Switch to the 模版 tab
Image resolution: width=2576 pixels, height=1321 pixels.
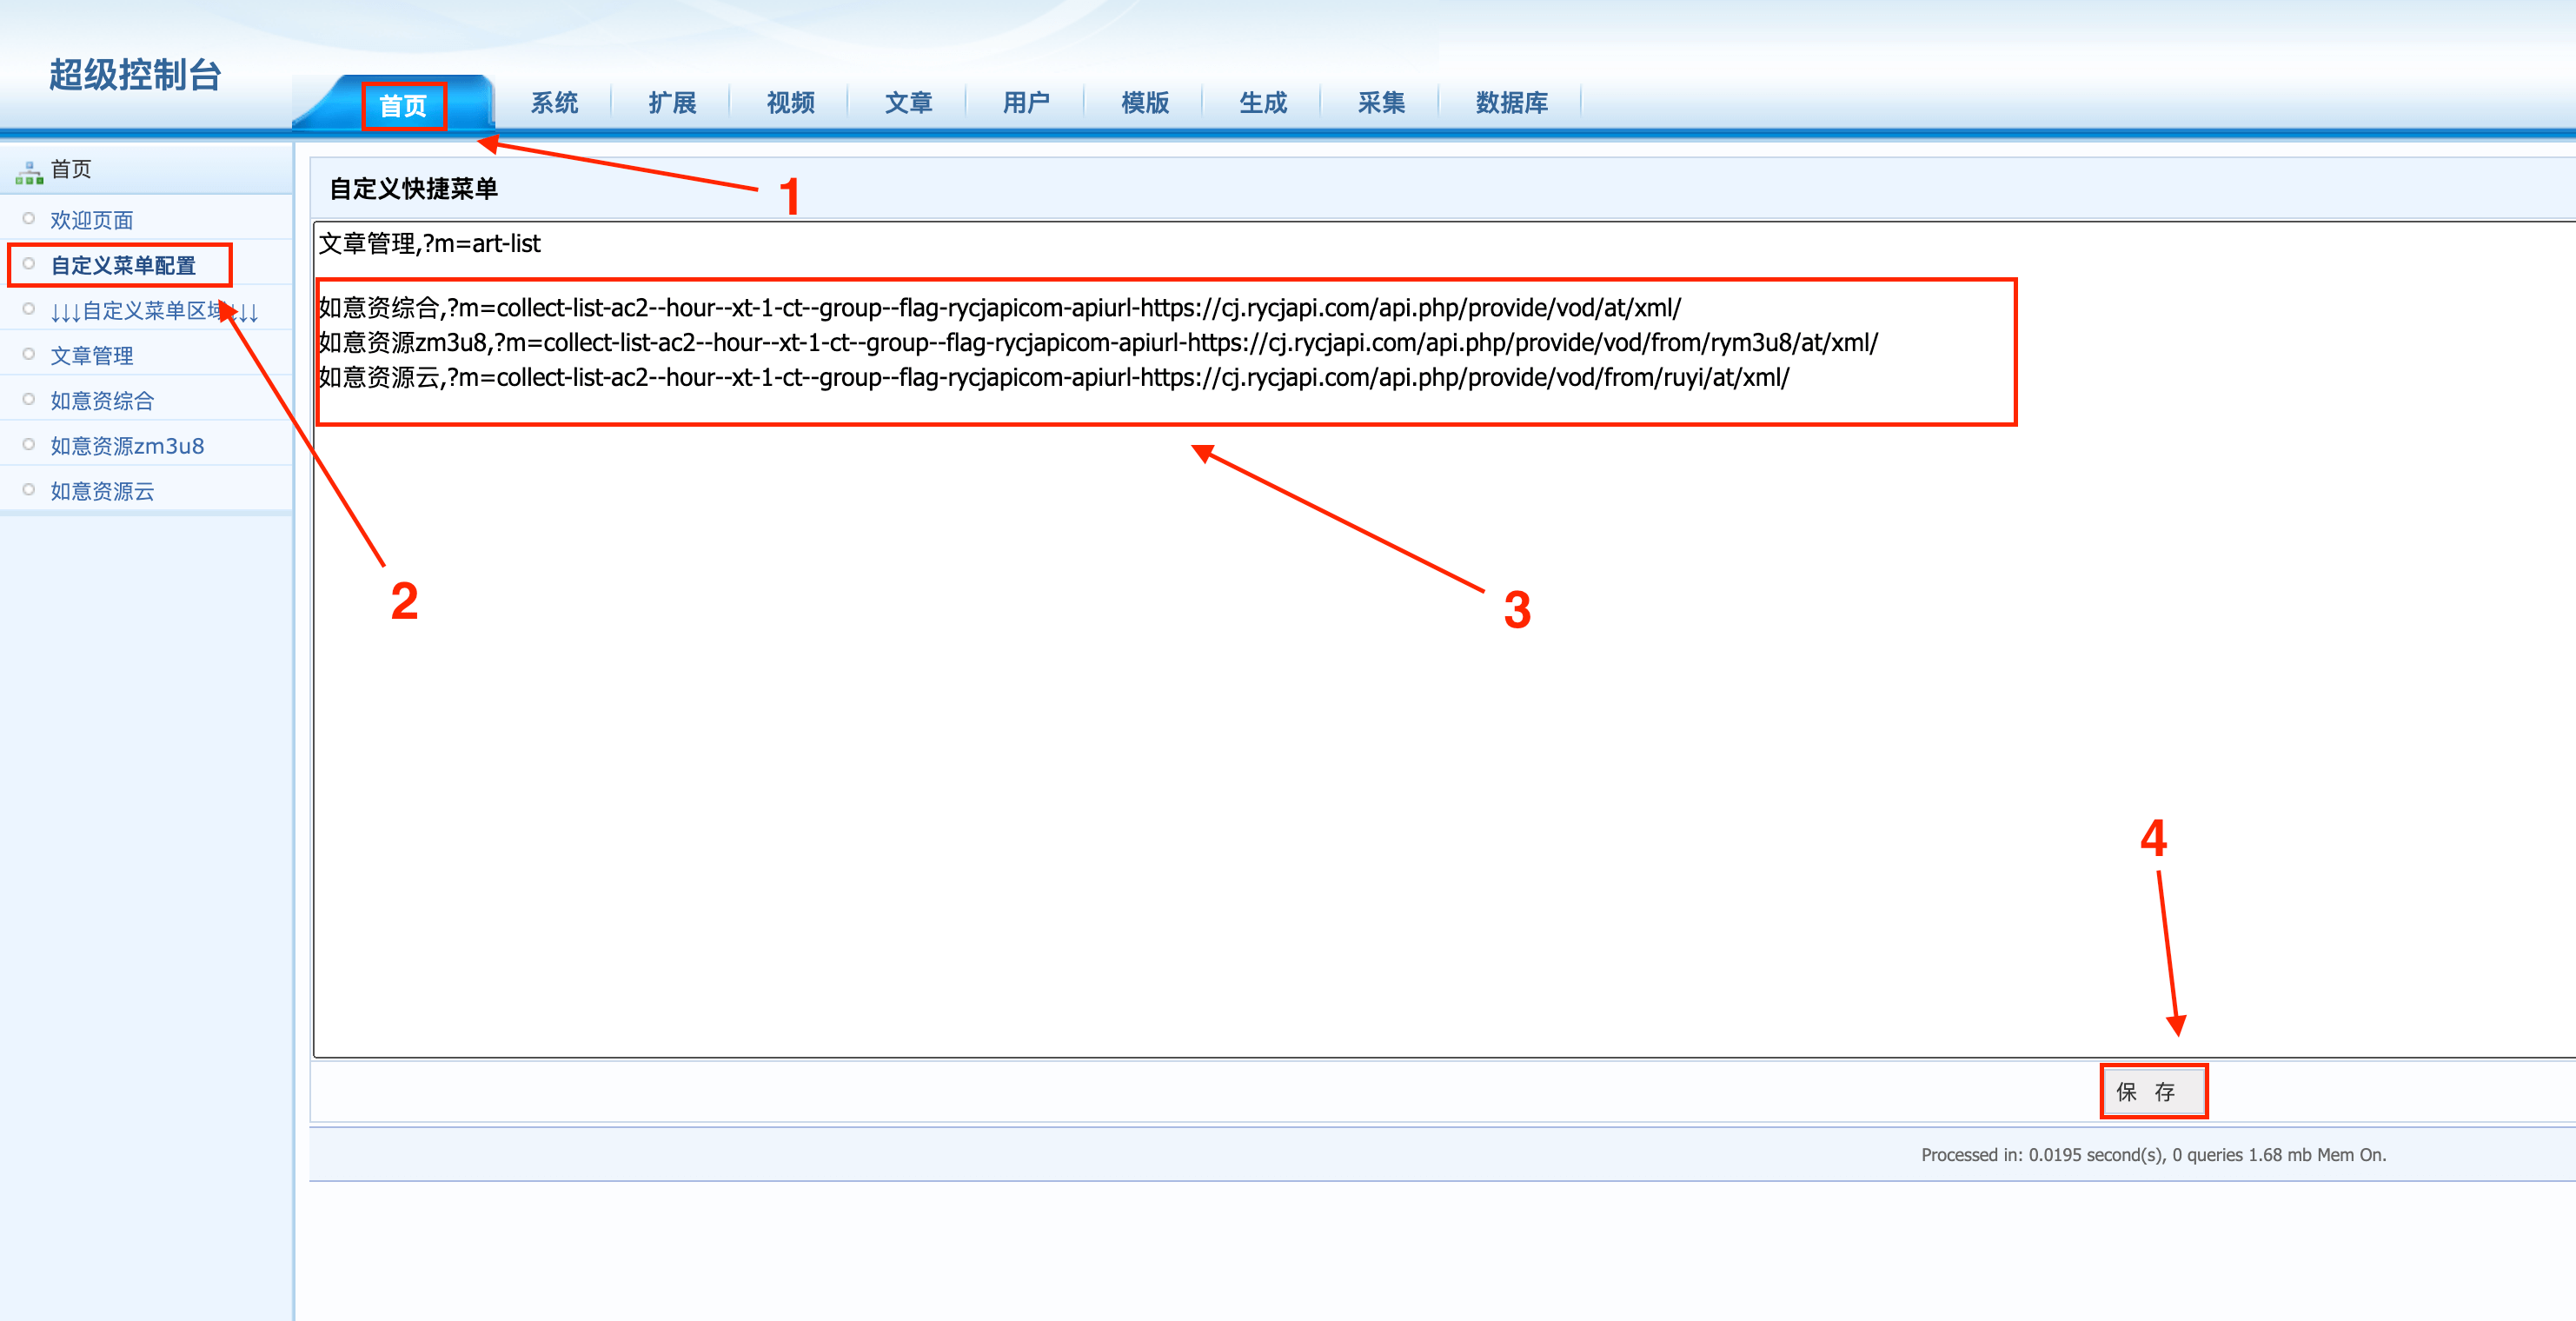pos(1145,103)
